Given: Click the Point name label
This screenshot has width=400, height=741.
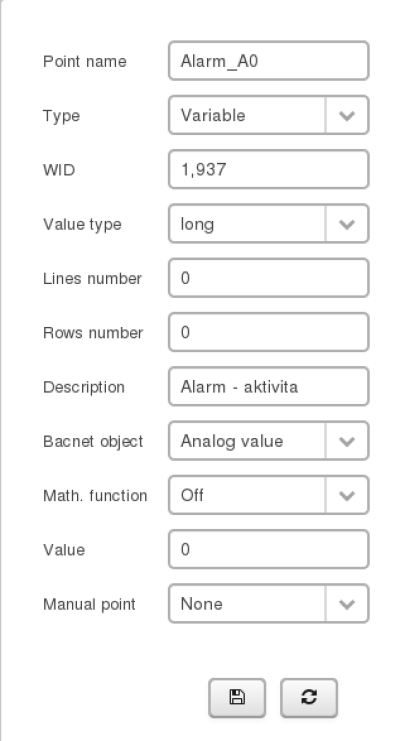Looking at the screenshot, I should tap(85, 61).
